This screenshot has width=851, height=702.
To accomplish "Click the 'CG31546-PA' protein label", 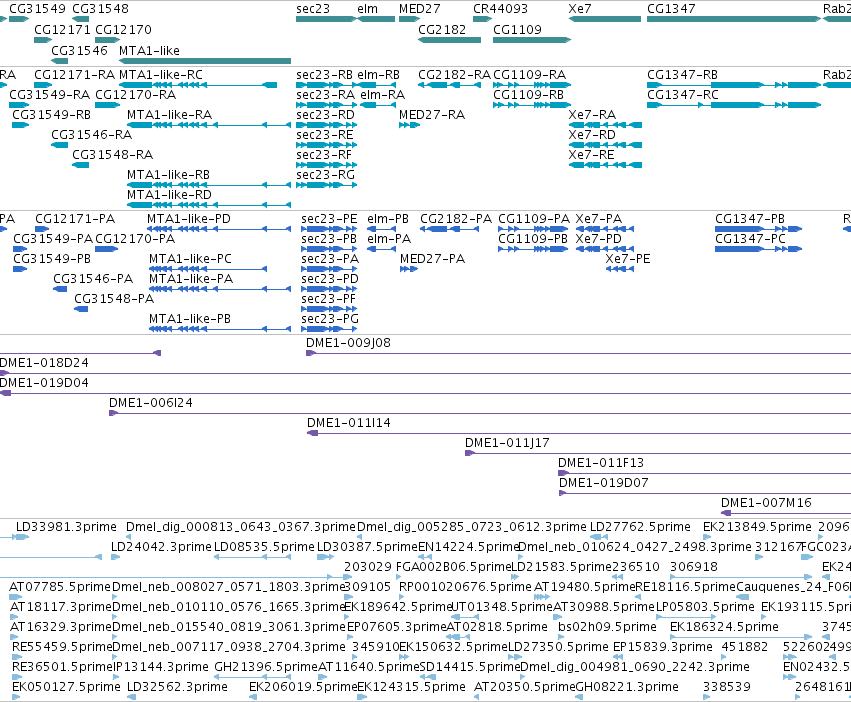I will (x=93, y=279).
